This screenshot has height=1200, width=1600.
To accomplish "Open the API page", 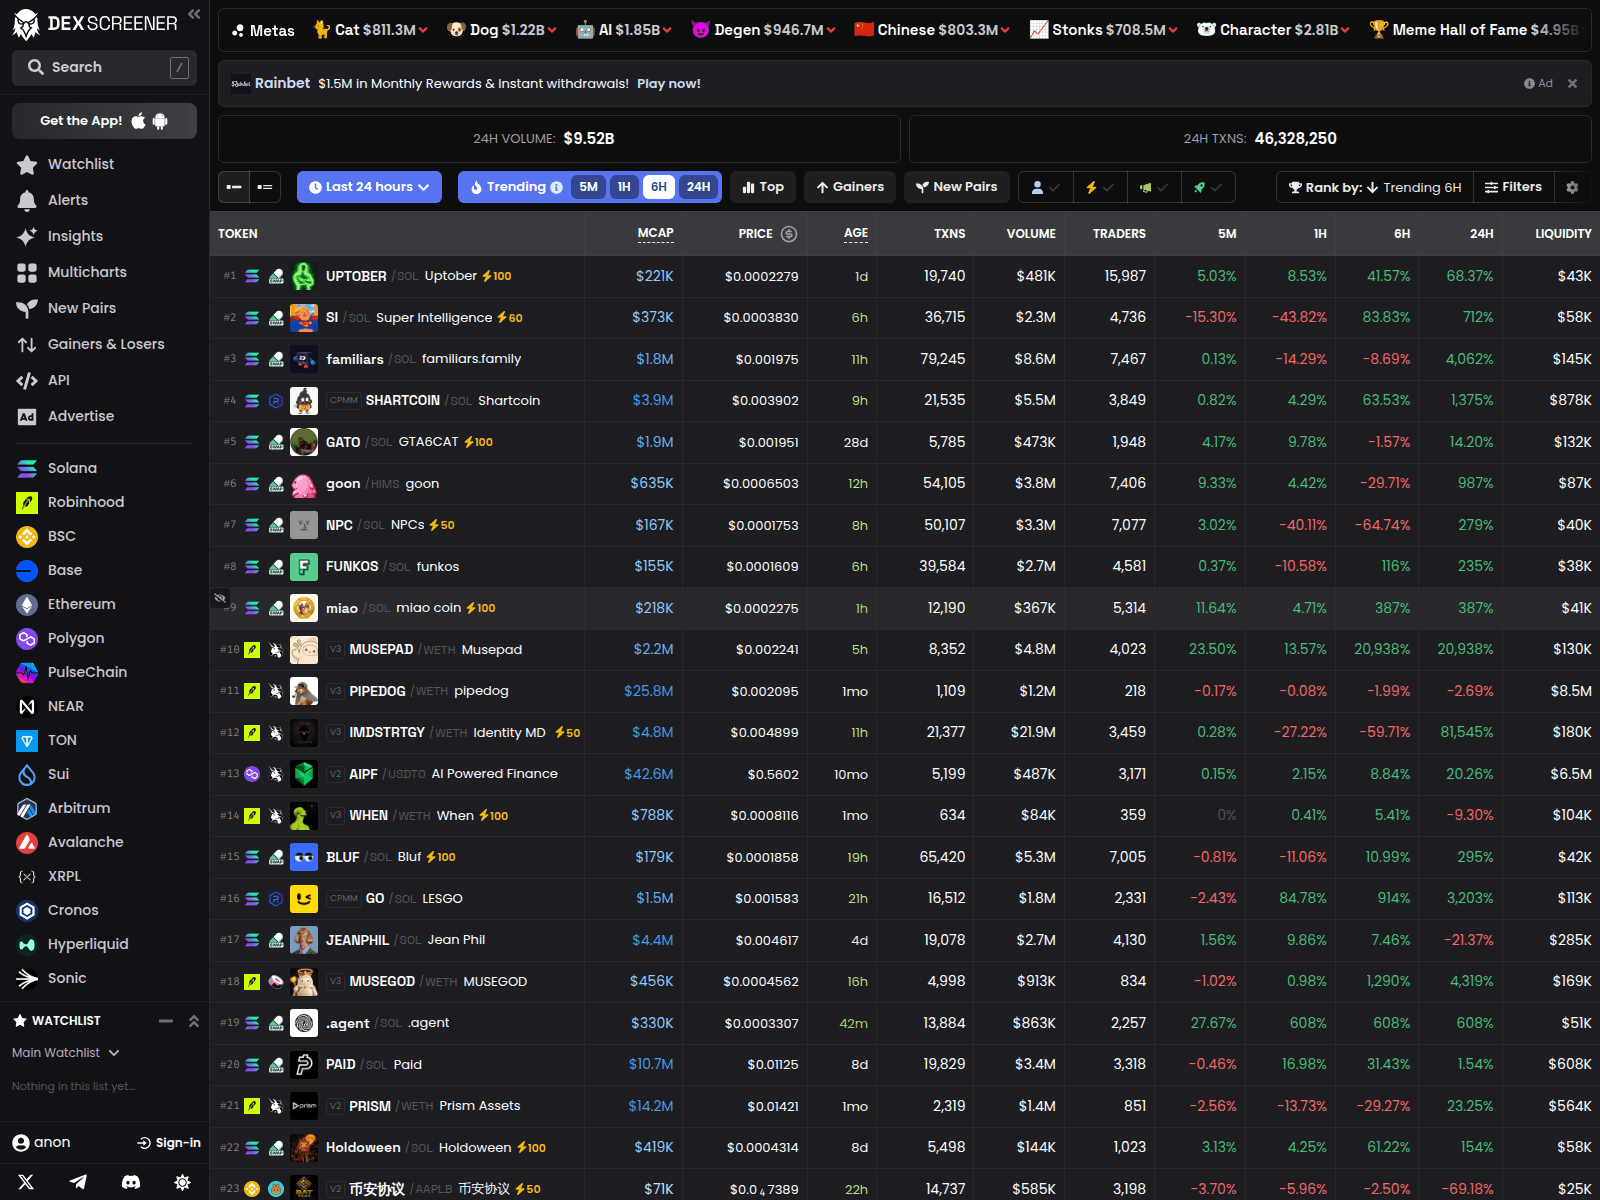I will point(58,380).
